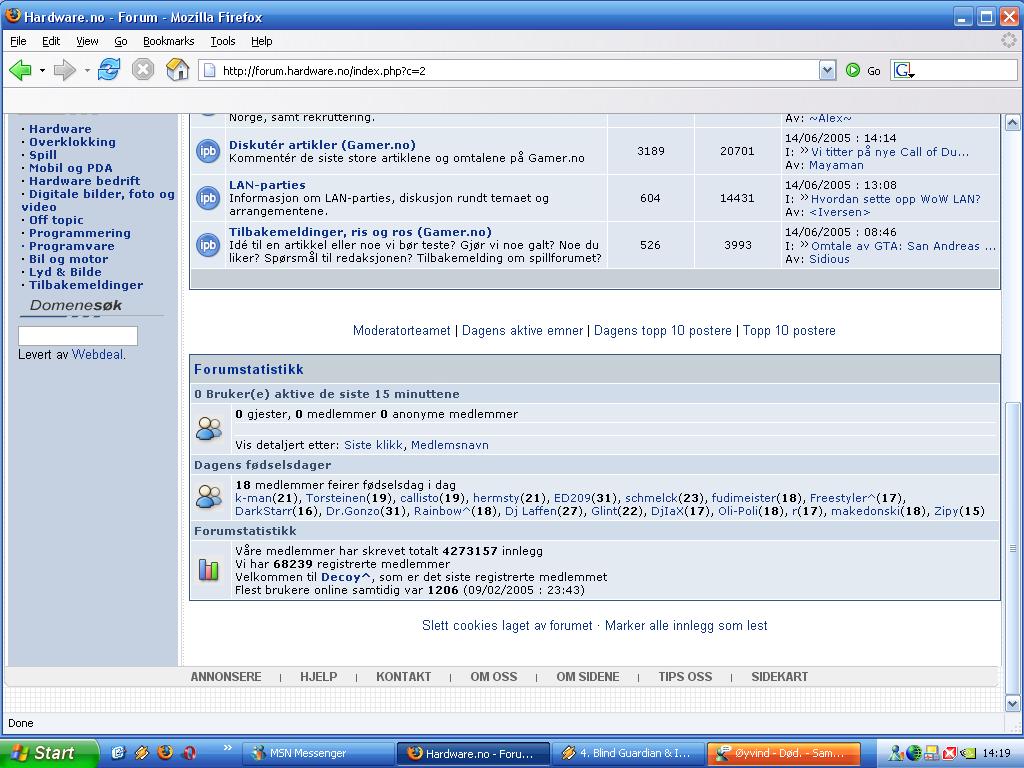Open the Home page icon
The width and height of the screenshot is (1024, 768).
click(x=177, y=69)
